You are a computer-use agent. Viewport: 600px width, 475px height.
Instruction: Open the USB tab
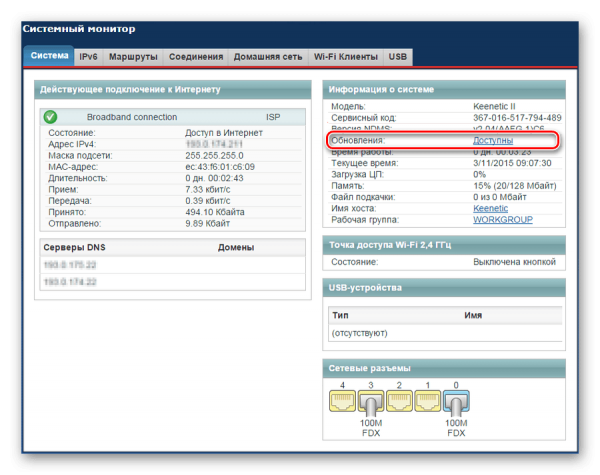click(x=398, y=57)
